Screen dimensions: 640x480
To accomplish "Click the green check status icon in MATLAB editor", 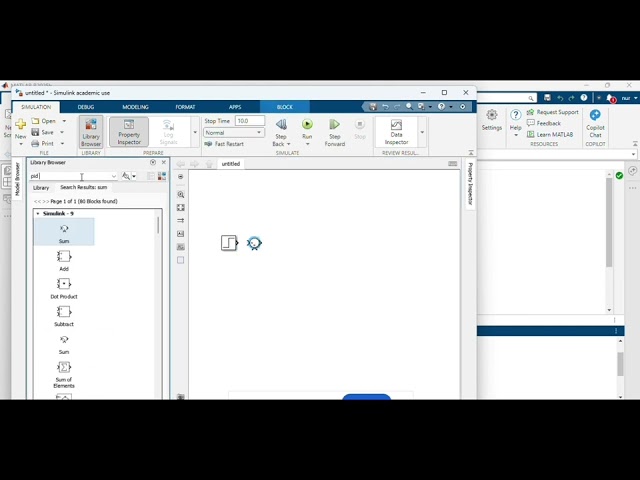I will (x=619, y=176).
